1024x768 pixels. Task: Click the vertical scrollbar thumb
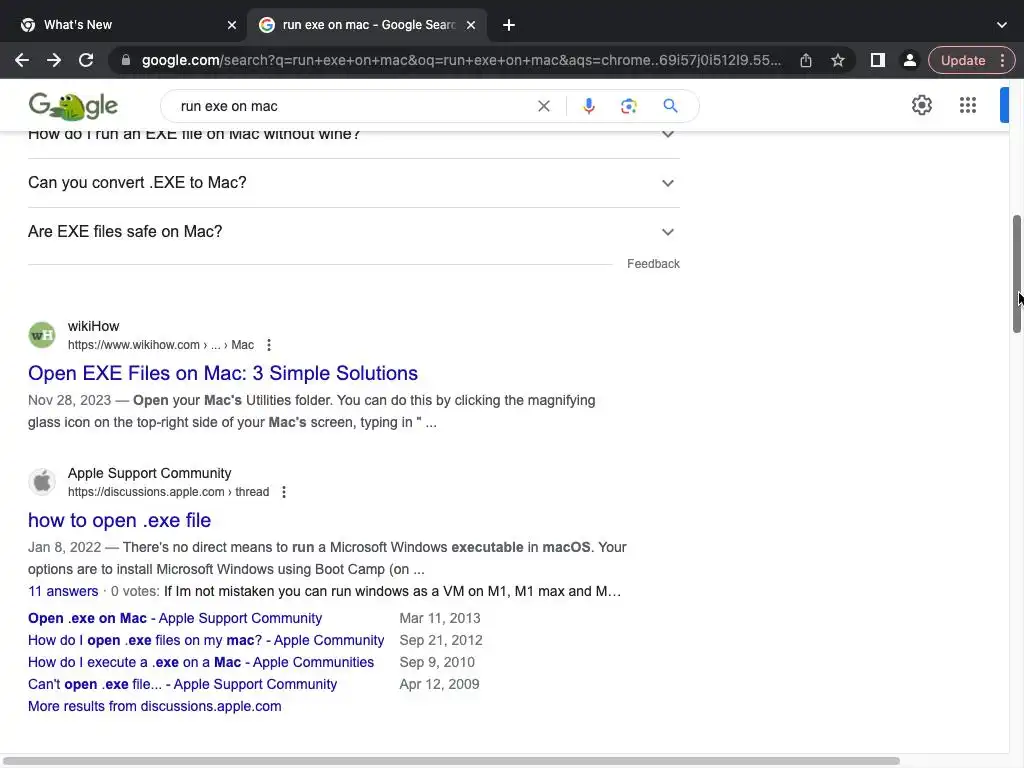1017,274
